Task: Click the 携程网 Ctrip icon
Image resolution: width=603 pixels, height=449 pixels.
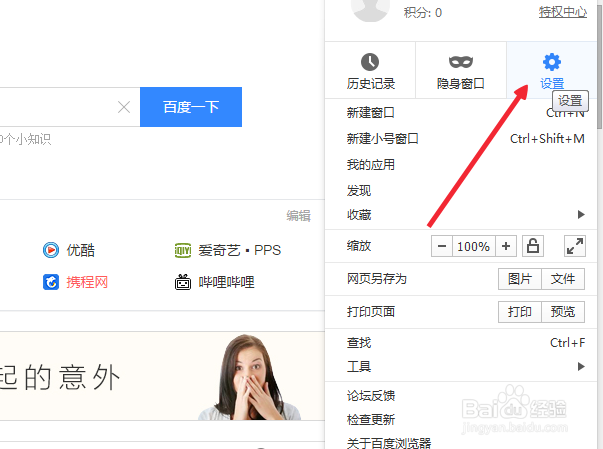Action: click(x=51, y=282)
